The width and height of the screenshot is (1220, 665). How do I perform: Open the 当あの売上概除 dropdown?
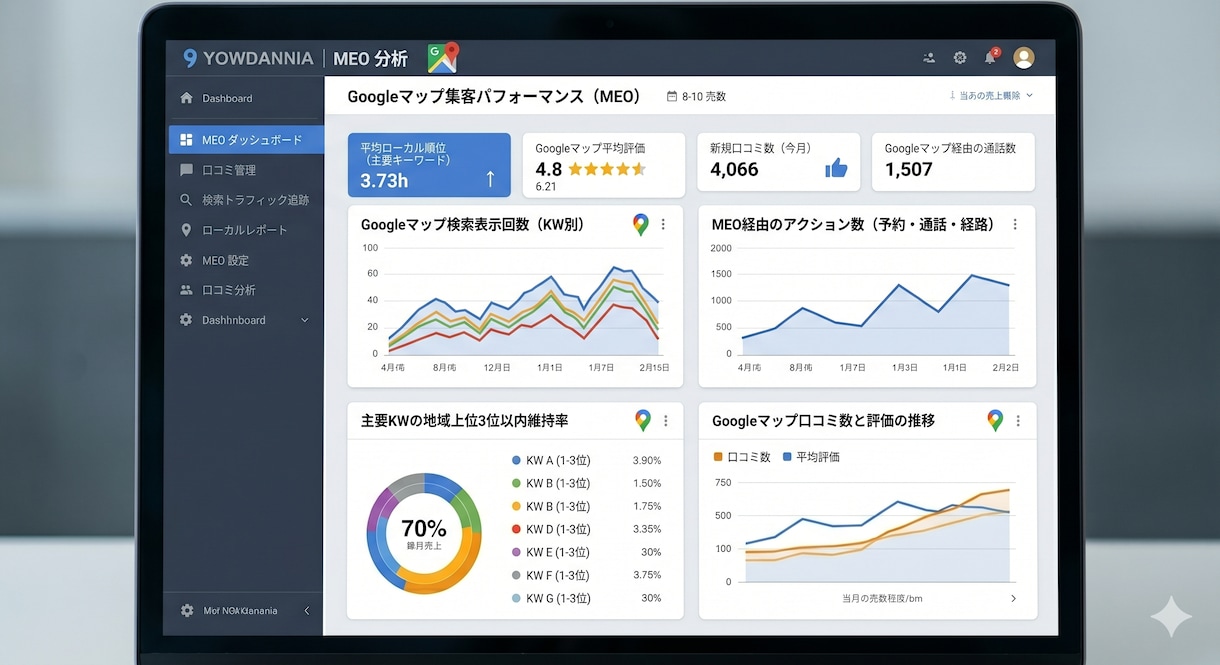pyautogui.click(x=990, y=96)
